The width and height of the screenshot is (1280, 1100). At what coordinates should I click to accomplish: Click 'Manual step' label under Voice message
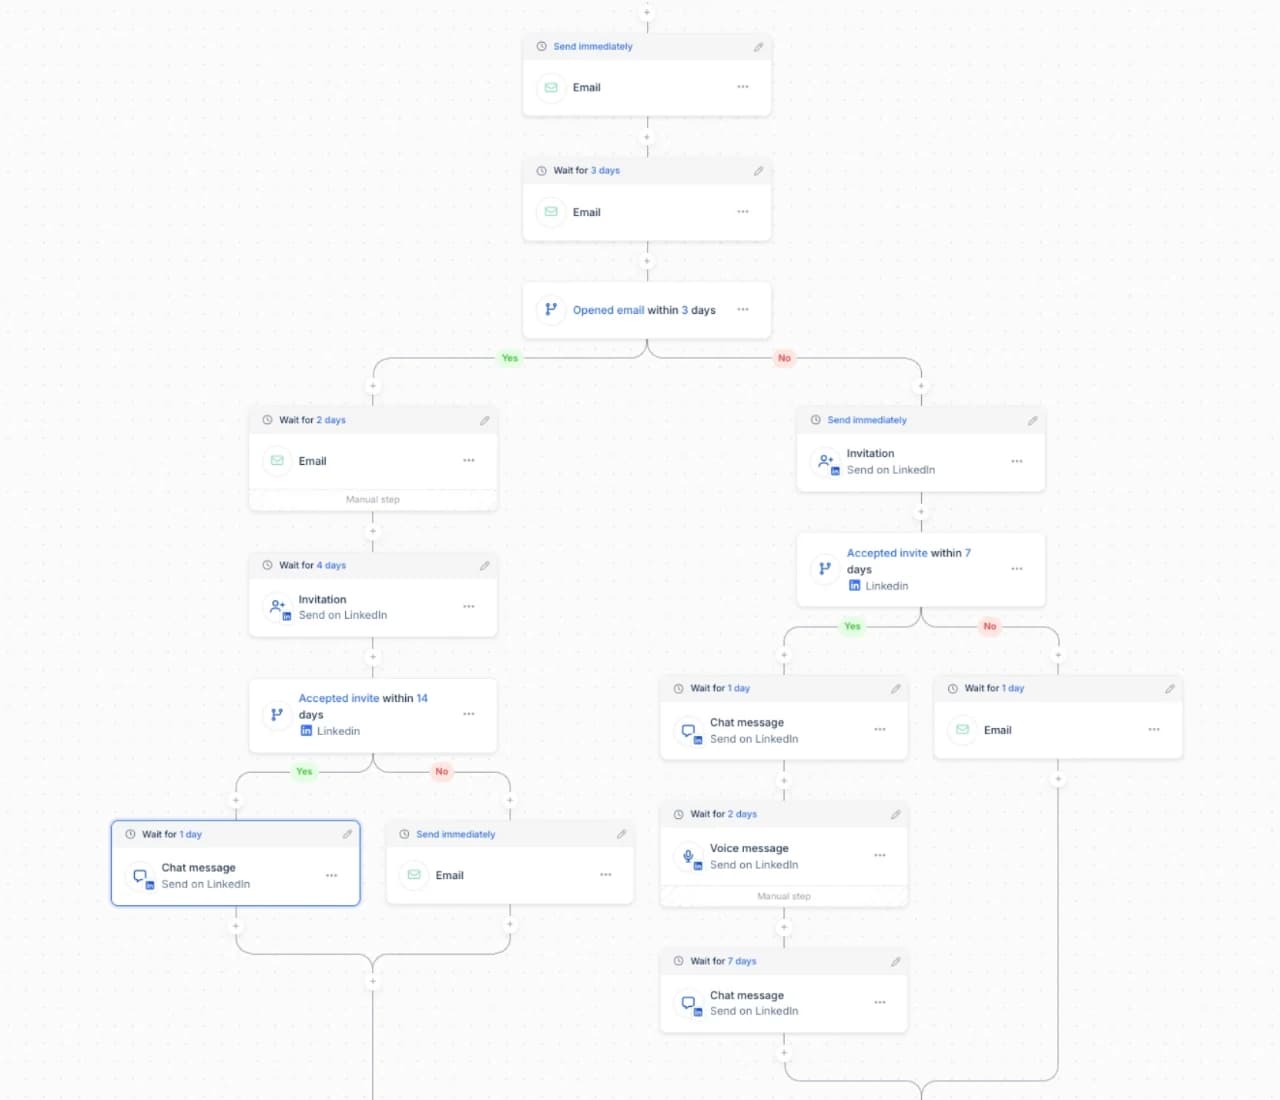[784, 897]
